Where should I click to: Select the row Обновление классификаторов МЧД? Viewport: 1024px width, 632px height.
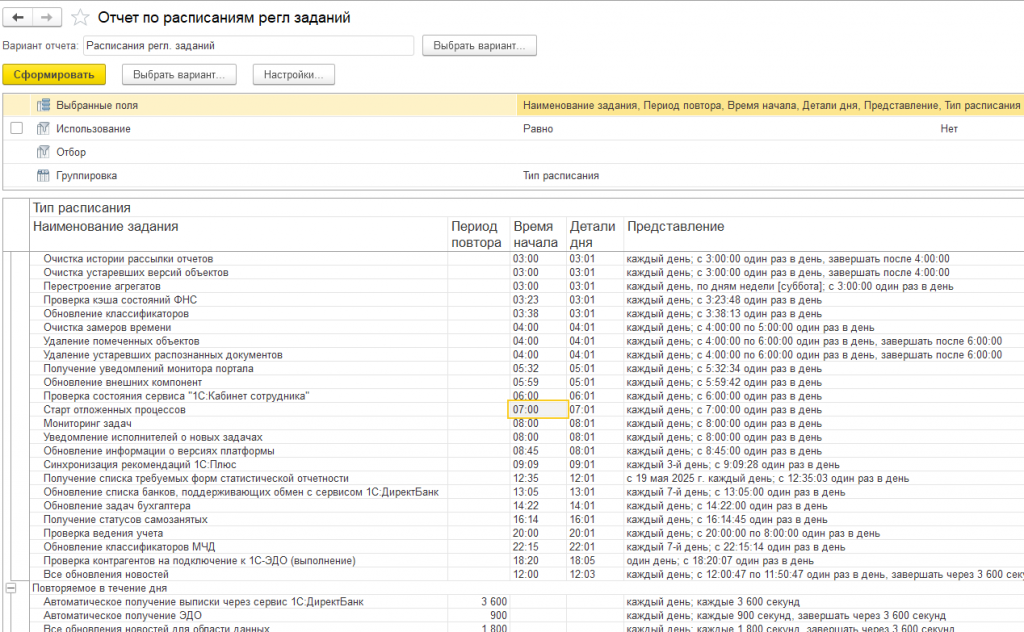129,547
